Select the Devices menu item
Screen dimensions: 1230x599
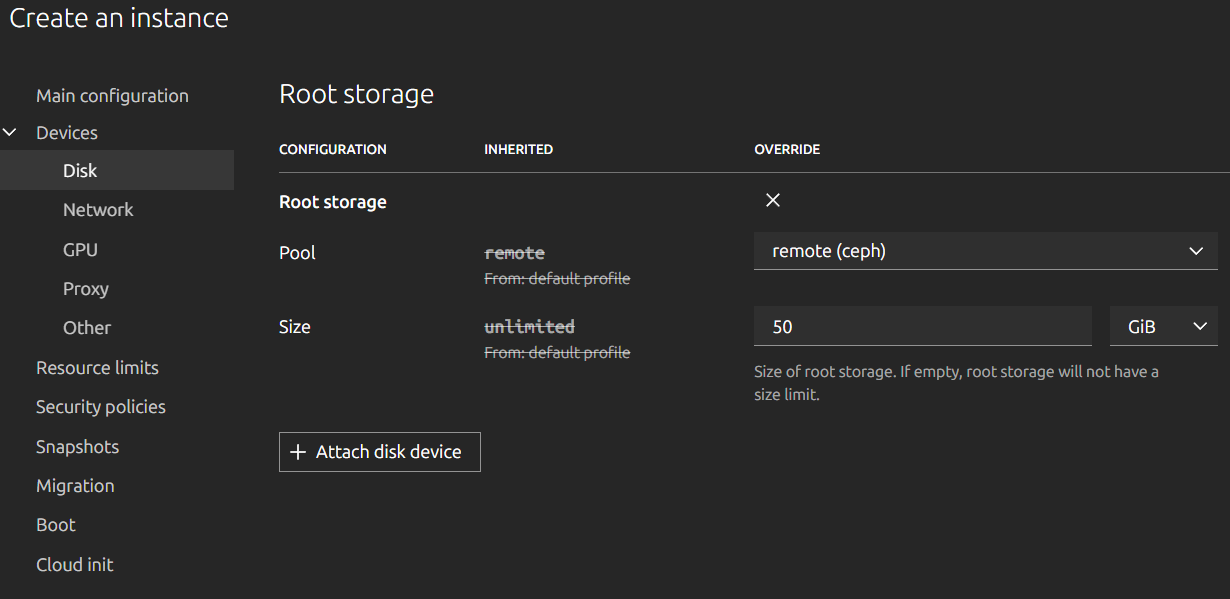click(67, 133)
